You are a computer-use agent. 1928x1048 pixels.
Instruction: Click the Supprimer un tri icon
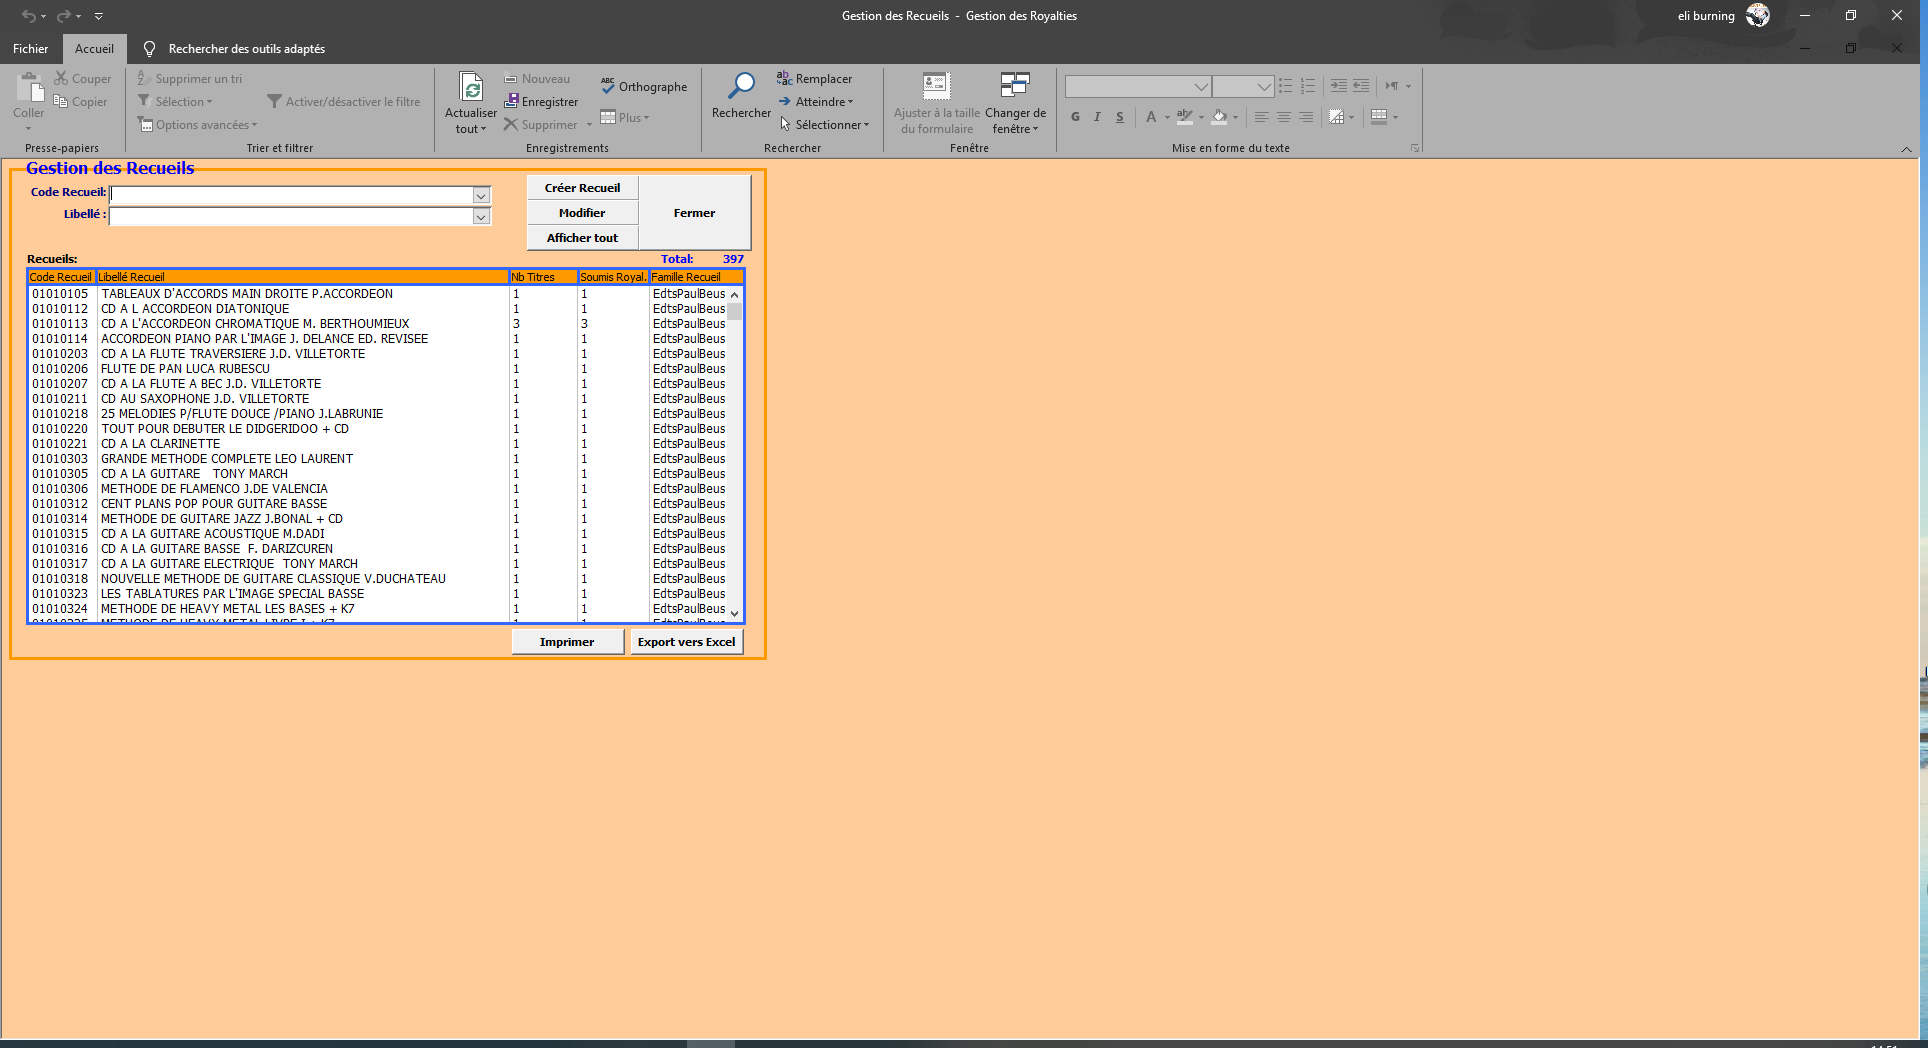[x=144, y=78]
